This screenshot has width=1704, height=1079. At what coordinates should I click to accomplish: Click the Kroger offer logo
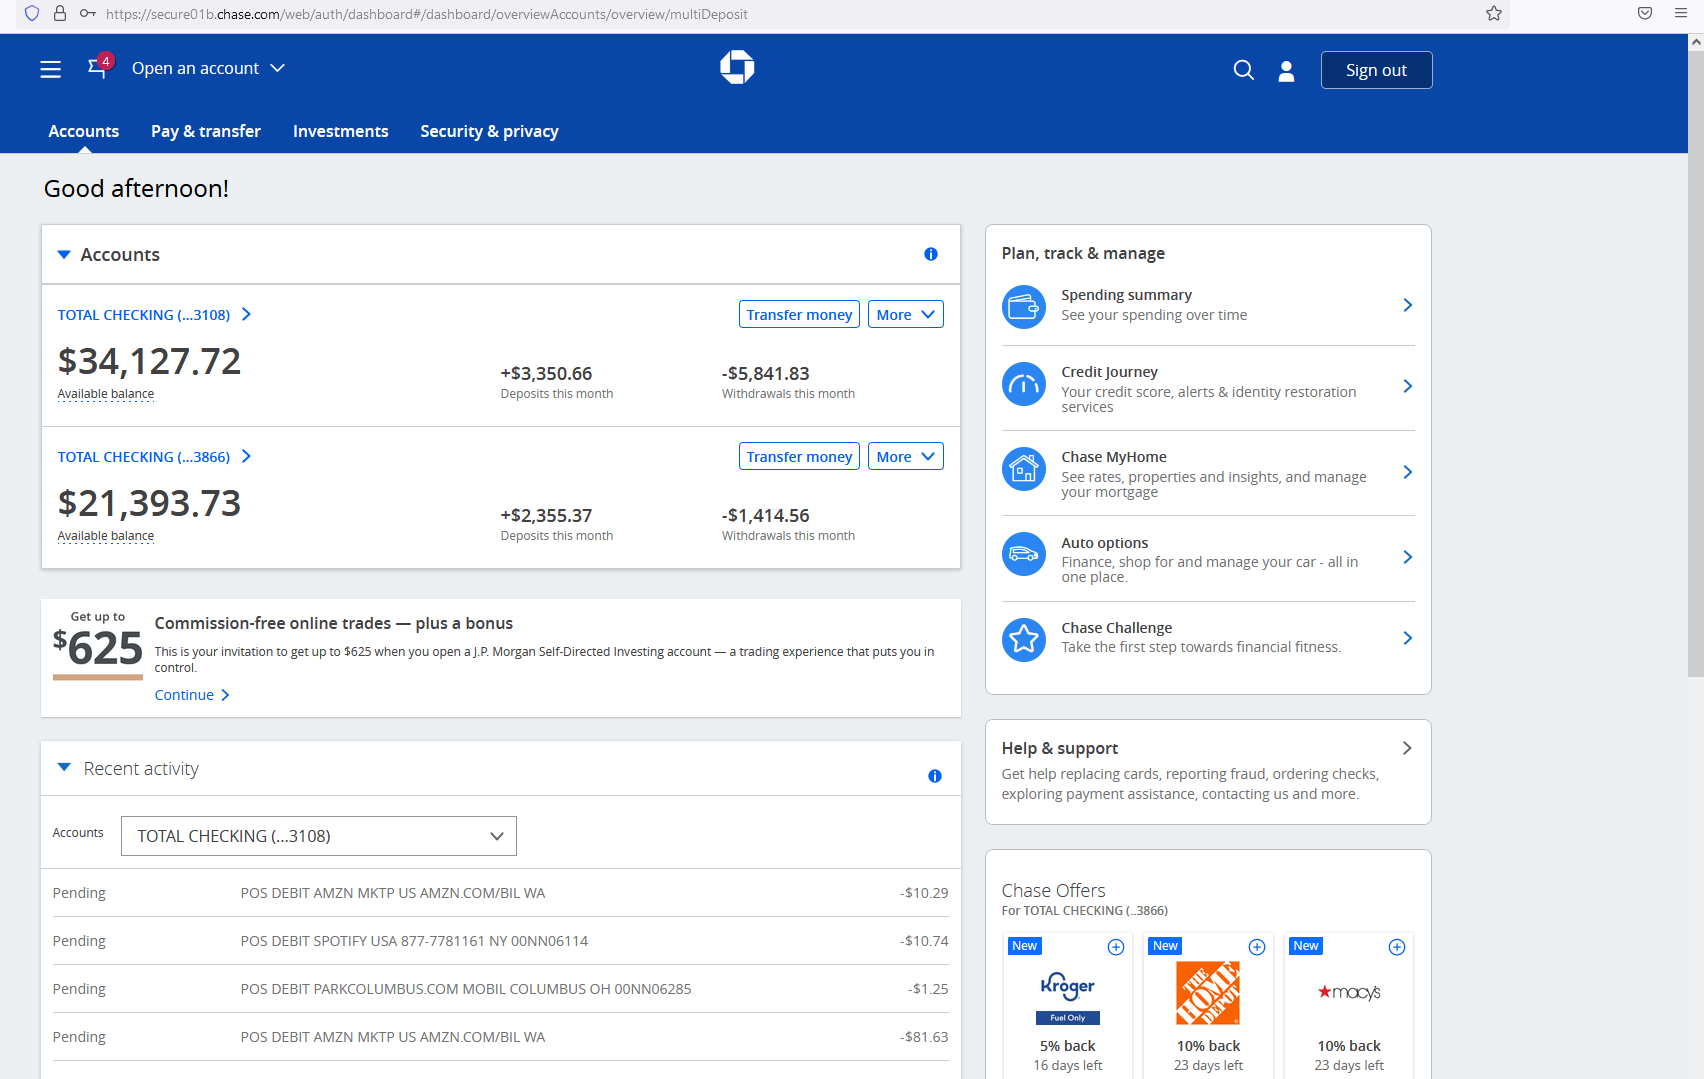coord(1068,996)
